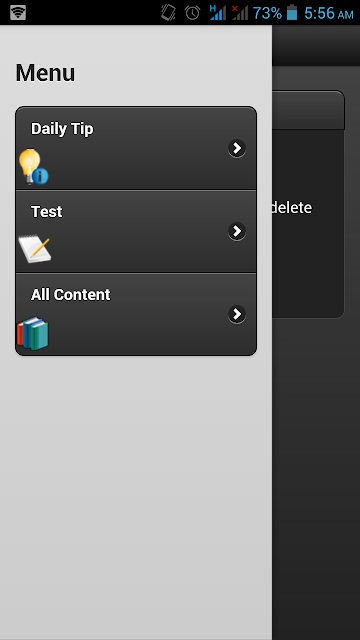Tap the 5:56 AM clock
Image resolution: width=360 pixels, height=640 pixels.
[x=329, y=13]
